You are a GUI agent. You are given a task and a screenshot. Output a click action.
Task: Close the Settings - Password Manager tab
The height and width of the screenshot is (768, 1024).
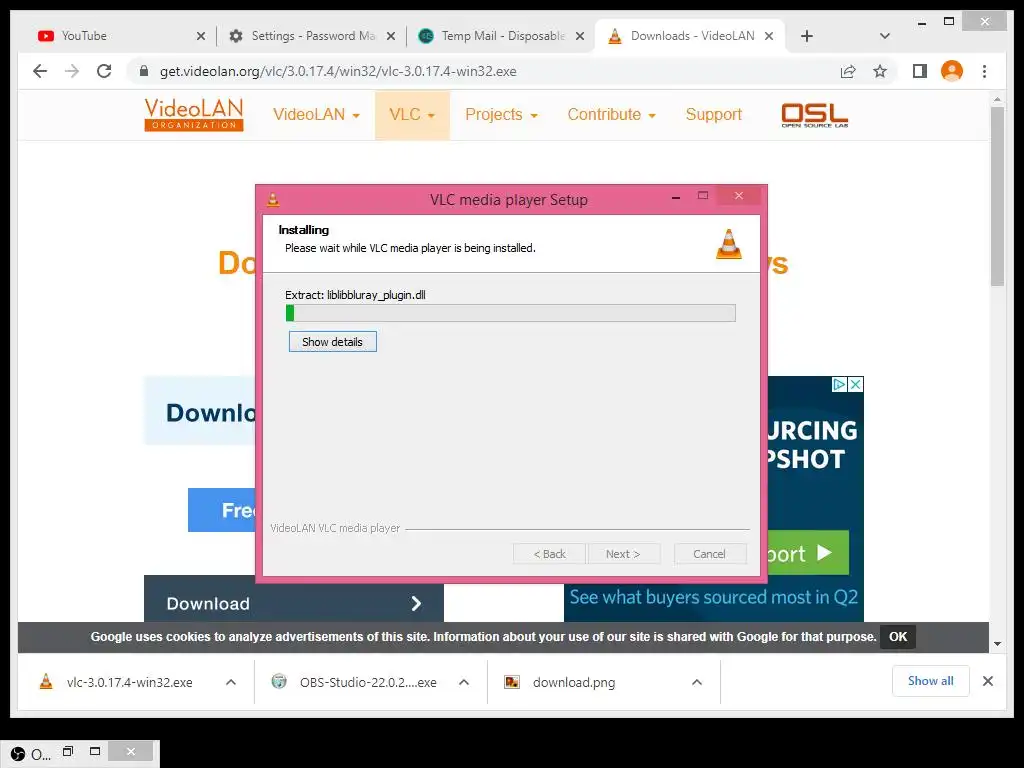point(391,36)
